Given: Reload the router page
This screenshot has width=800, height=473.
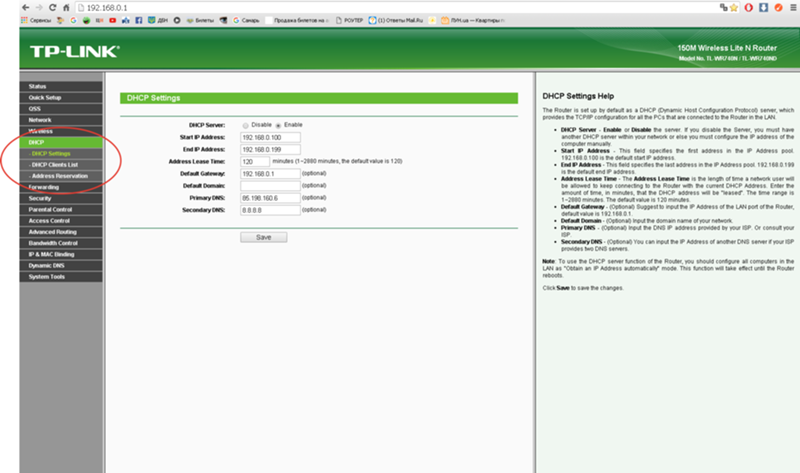Looking at the screenshot, I should pyautogui.click(x=53, y=8).
